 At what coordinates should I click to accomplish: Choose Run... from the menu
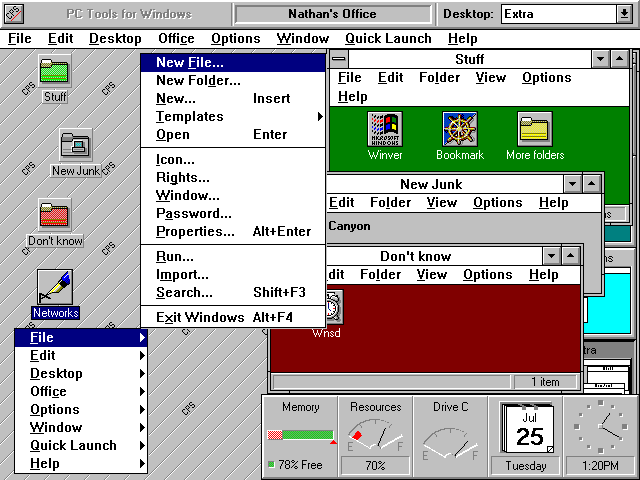(233, 257)
